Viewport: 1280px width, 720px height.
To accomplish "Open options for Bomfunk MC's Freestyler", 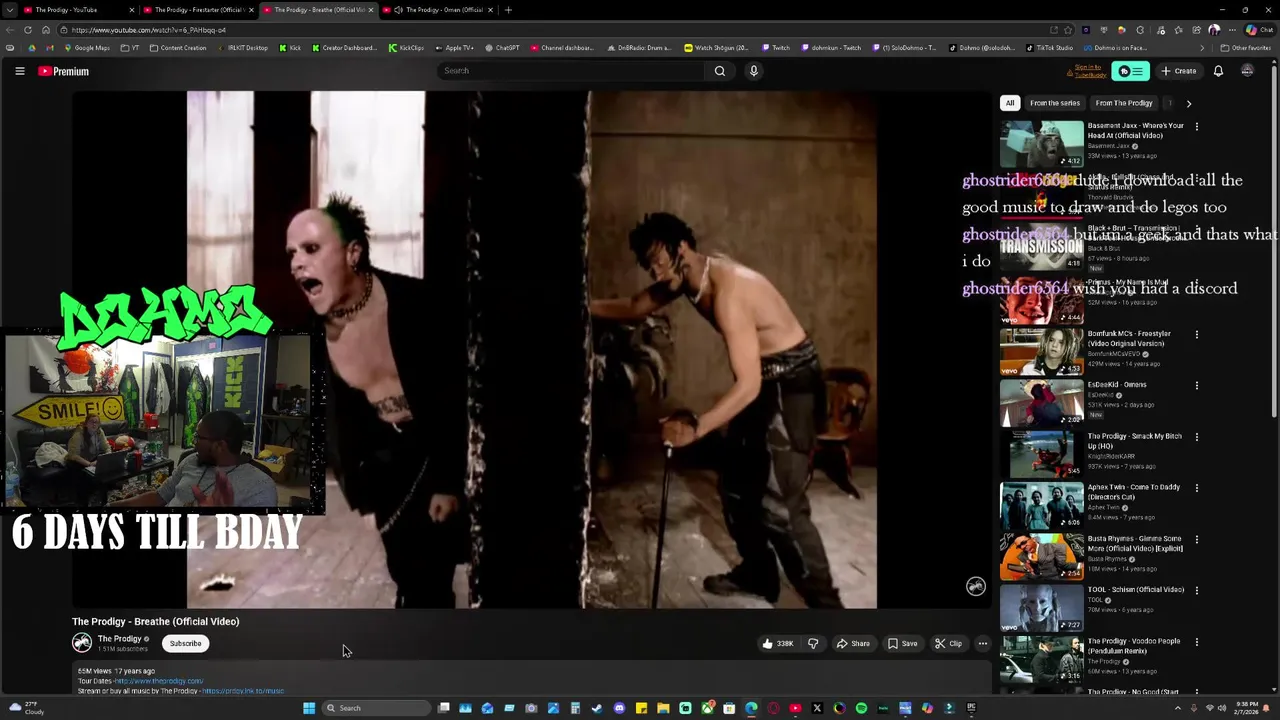I will (1196, 335).
